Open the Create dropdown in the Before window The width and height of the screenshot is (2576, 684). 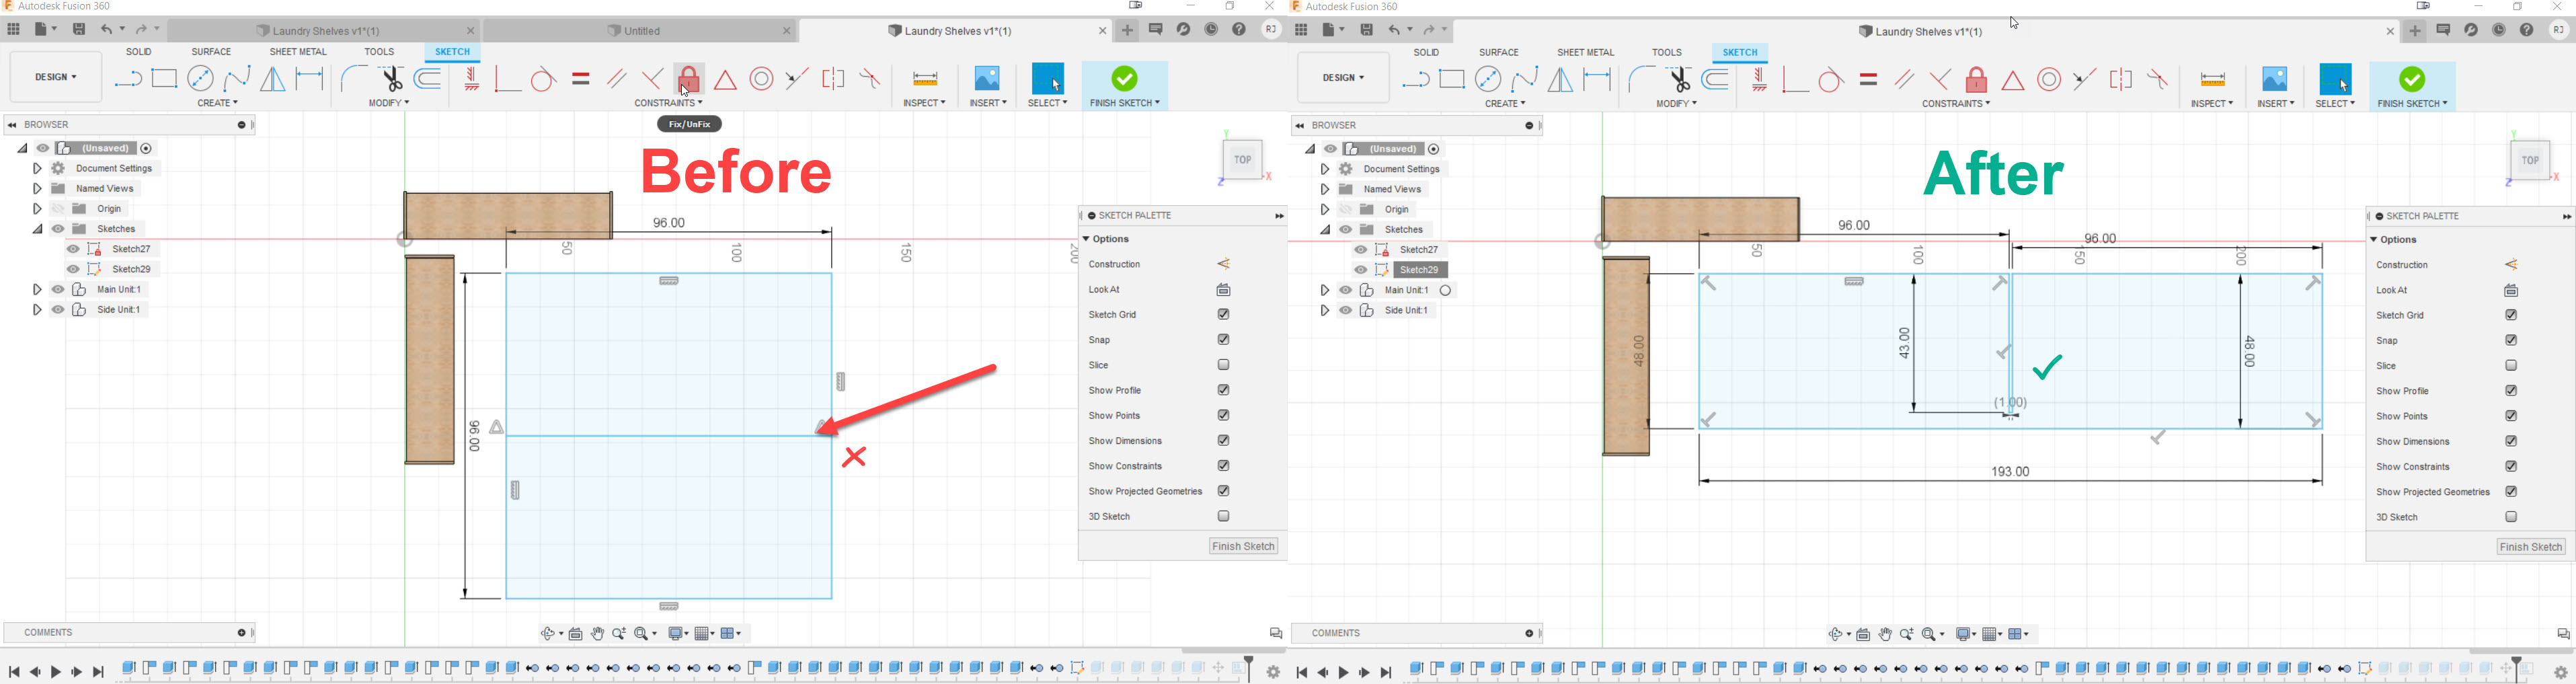(218, 103)
